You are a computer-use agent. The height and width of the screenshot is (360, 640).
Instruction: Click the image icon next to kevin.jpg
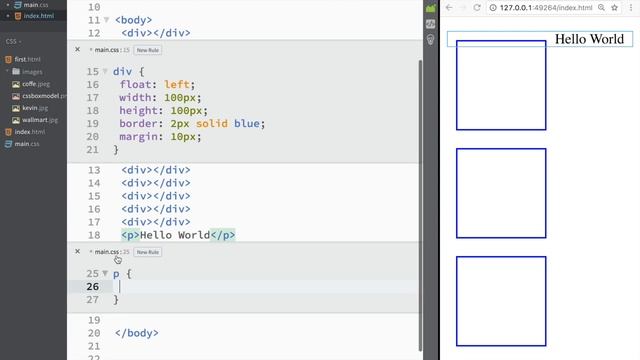(x=16, y=108)
